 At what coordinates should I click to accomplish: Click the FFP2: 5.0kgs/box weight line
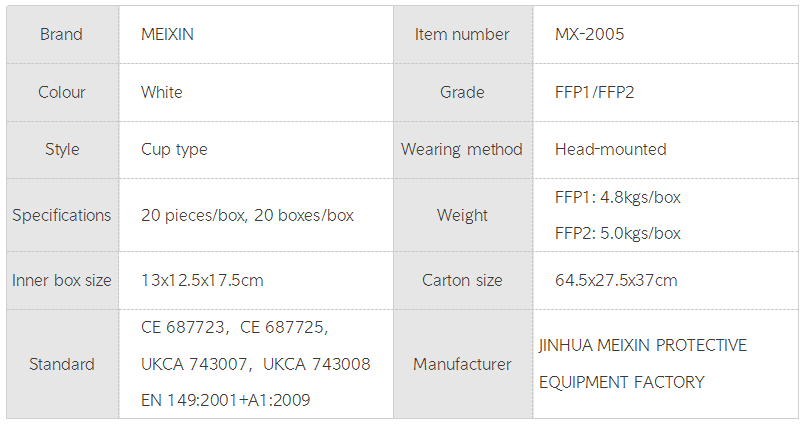[618, 233]
